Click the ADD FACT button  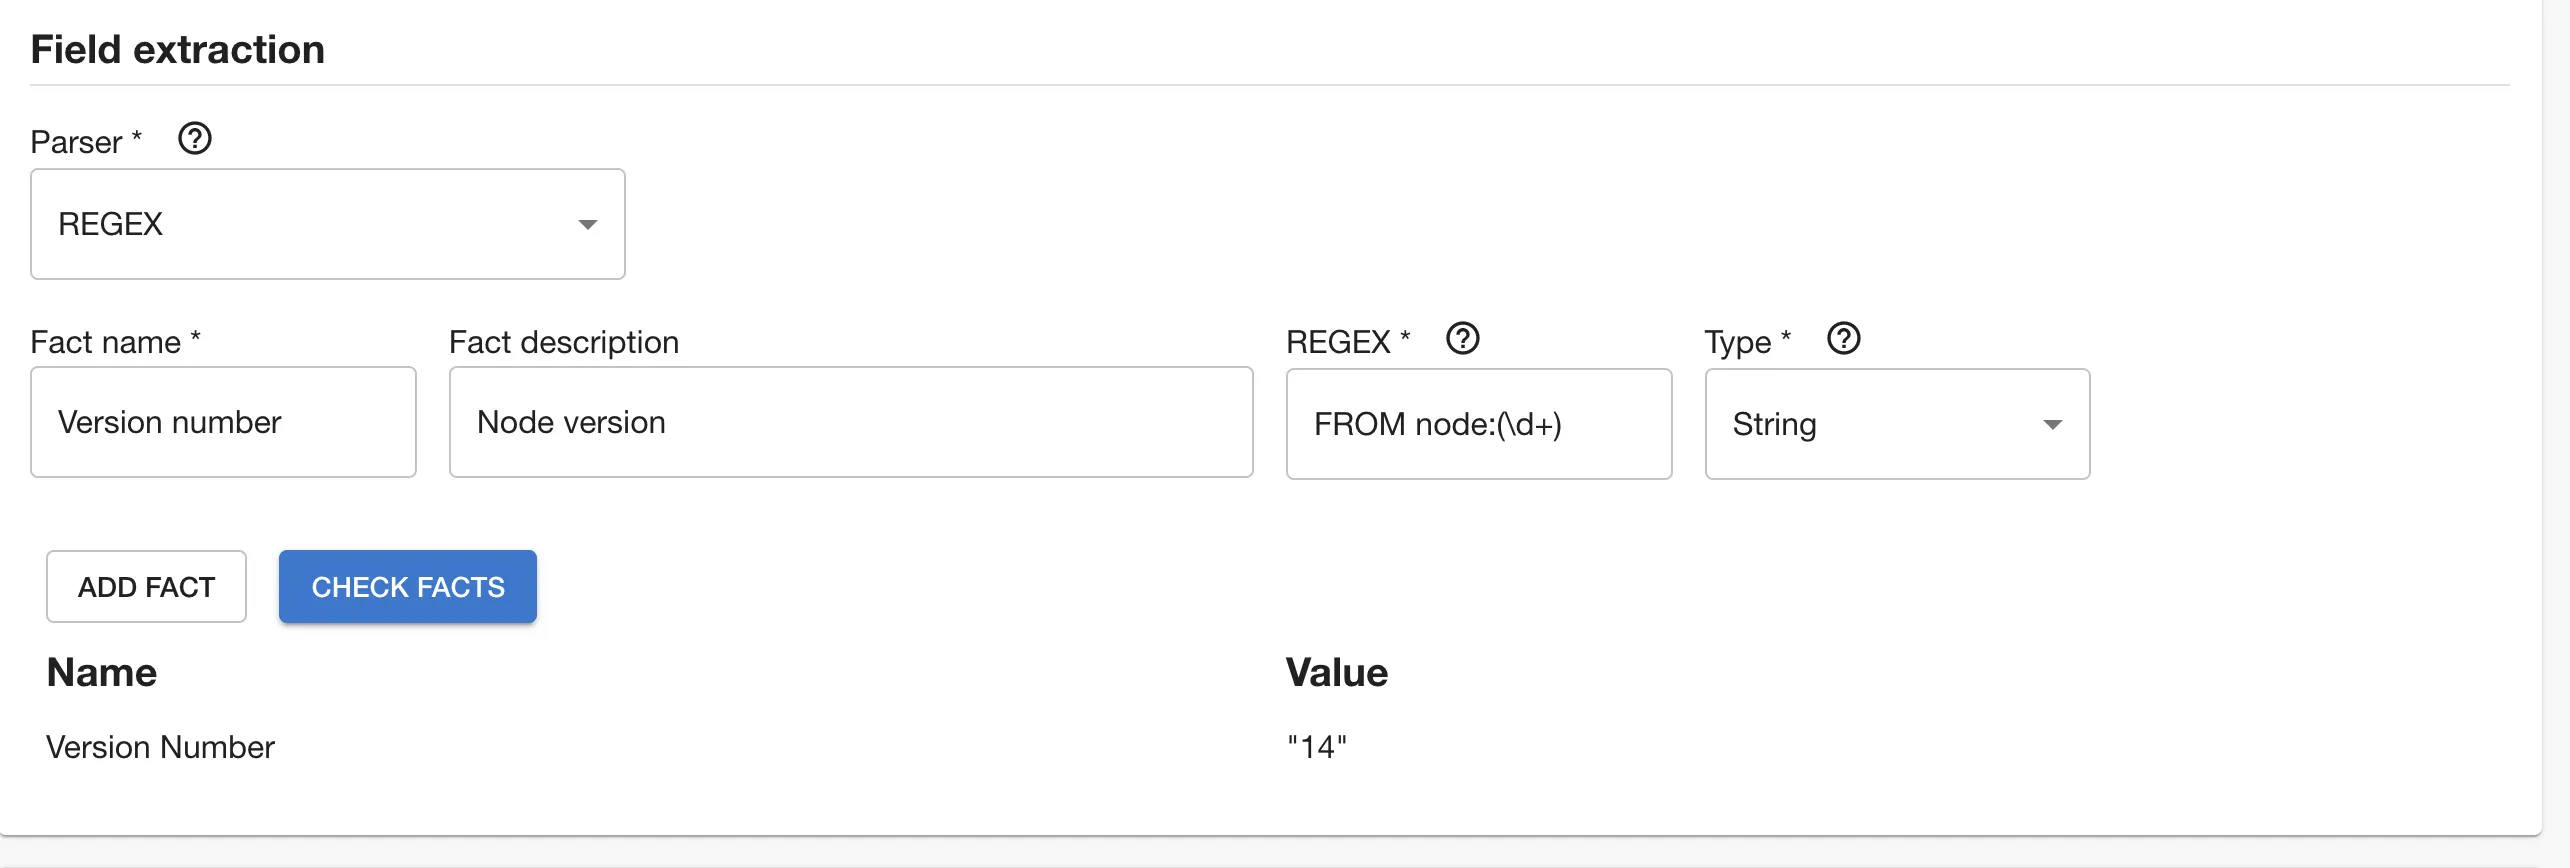[x=145, y=587]
